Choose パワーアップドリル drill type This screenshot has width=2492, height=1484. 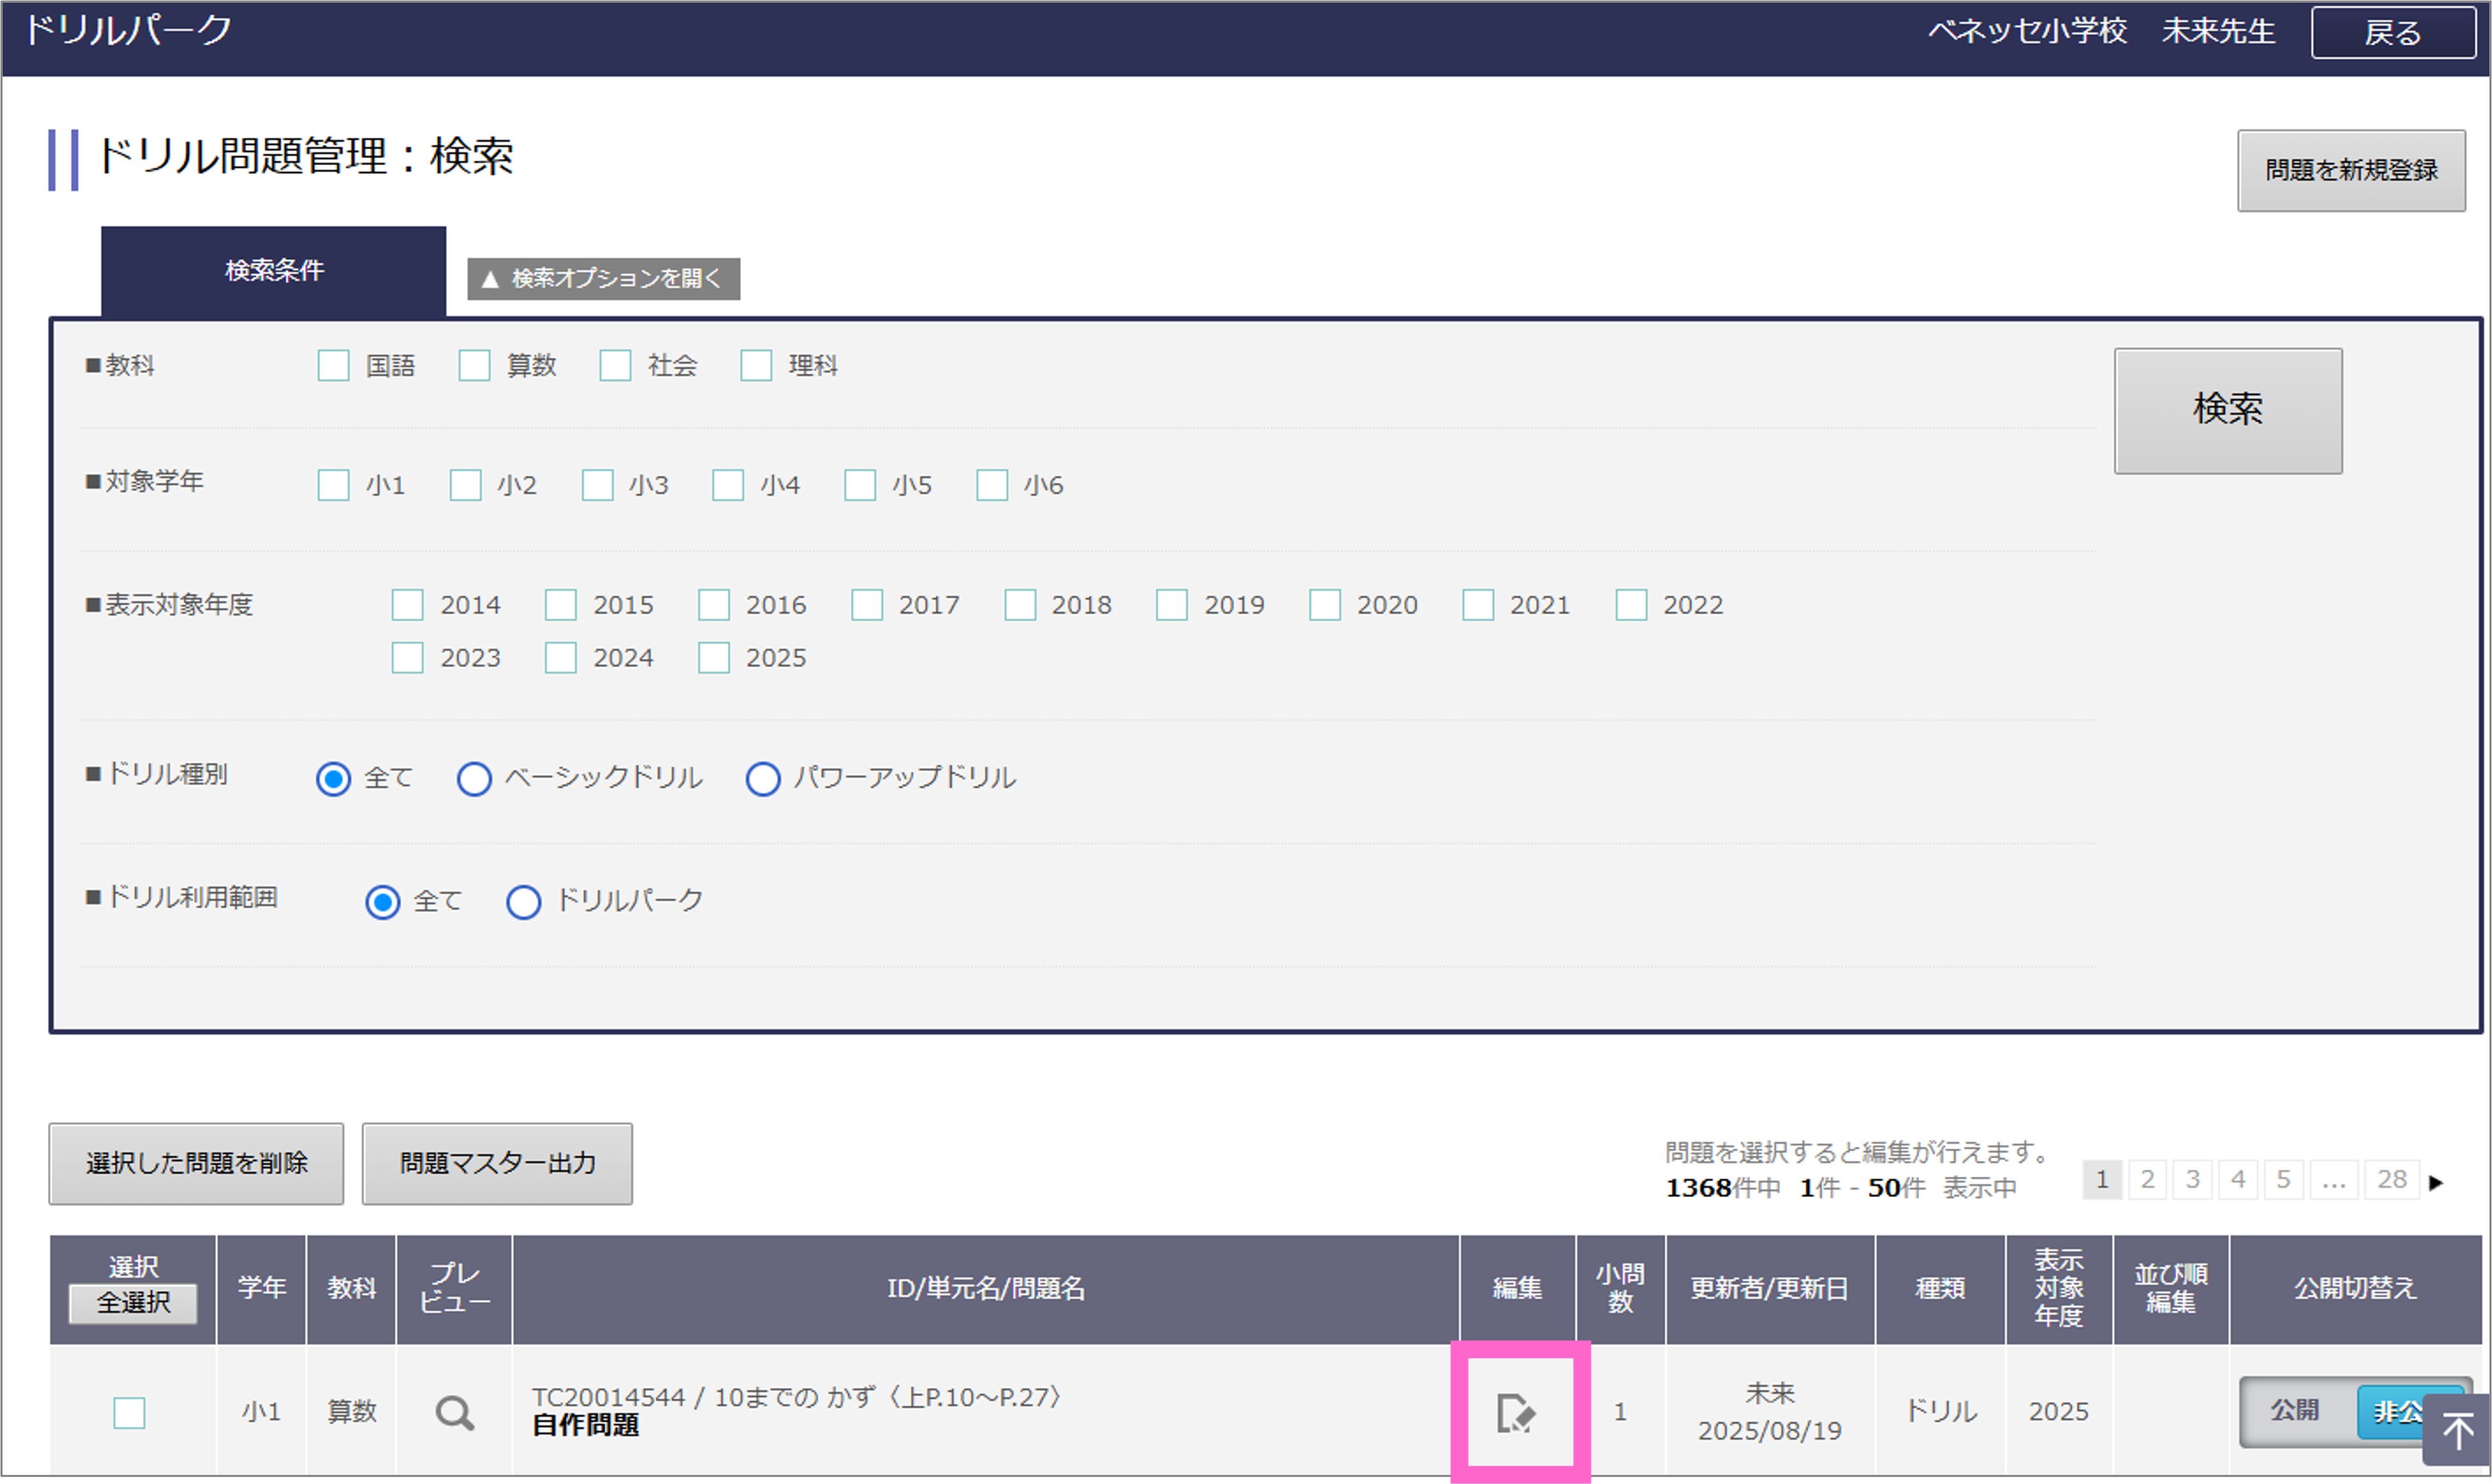pos(763,778)
